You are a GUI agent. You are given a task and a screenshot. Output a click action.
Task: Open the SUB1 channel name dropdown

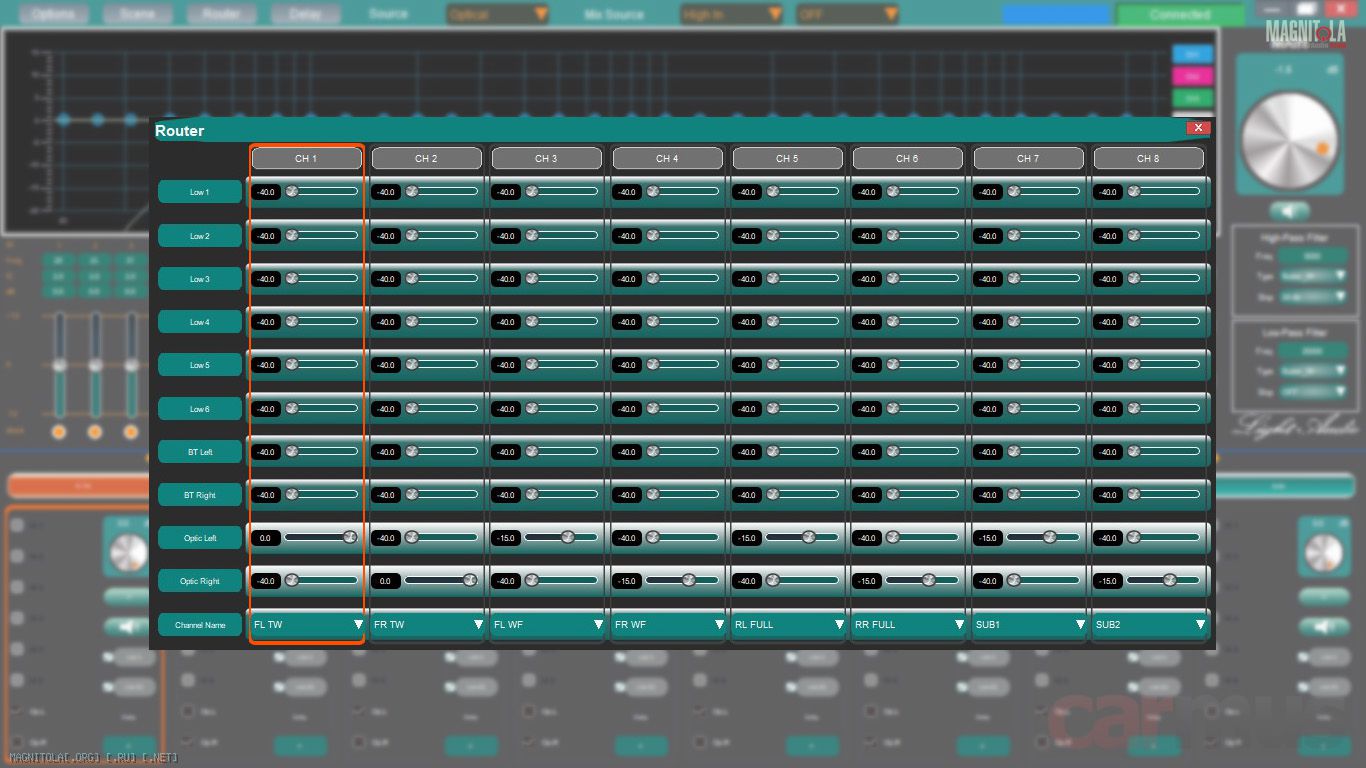click(1029, 625)
